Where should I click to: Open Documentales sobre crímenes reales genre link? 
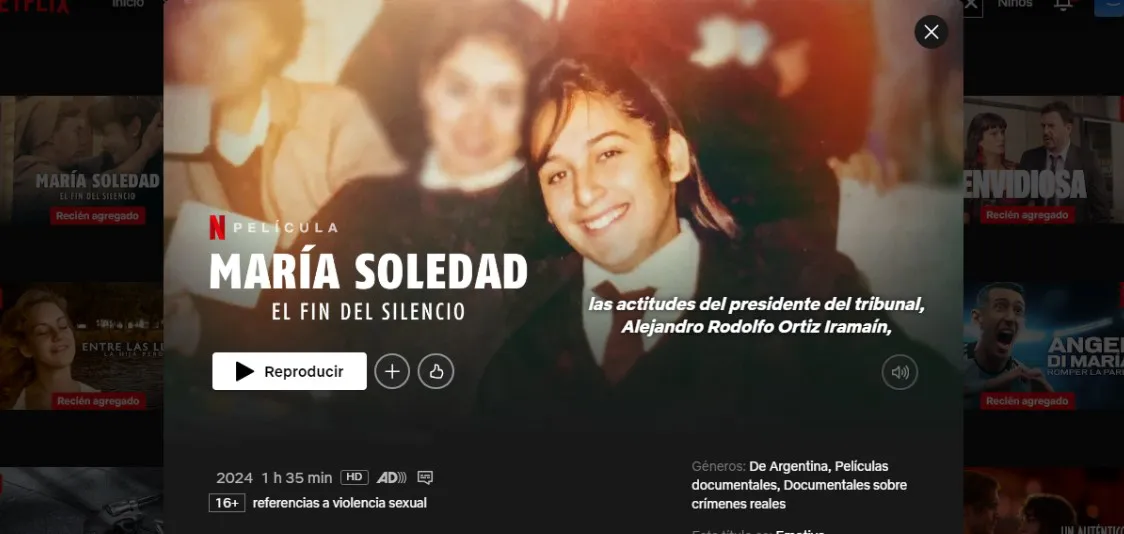point(799,495)
